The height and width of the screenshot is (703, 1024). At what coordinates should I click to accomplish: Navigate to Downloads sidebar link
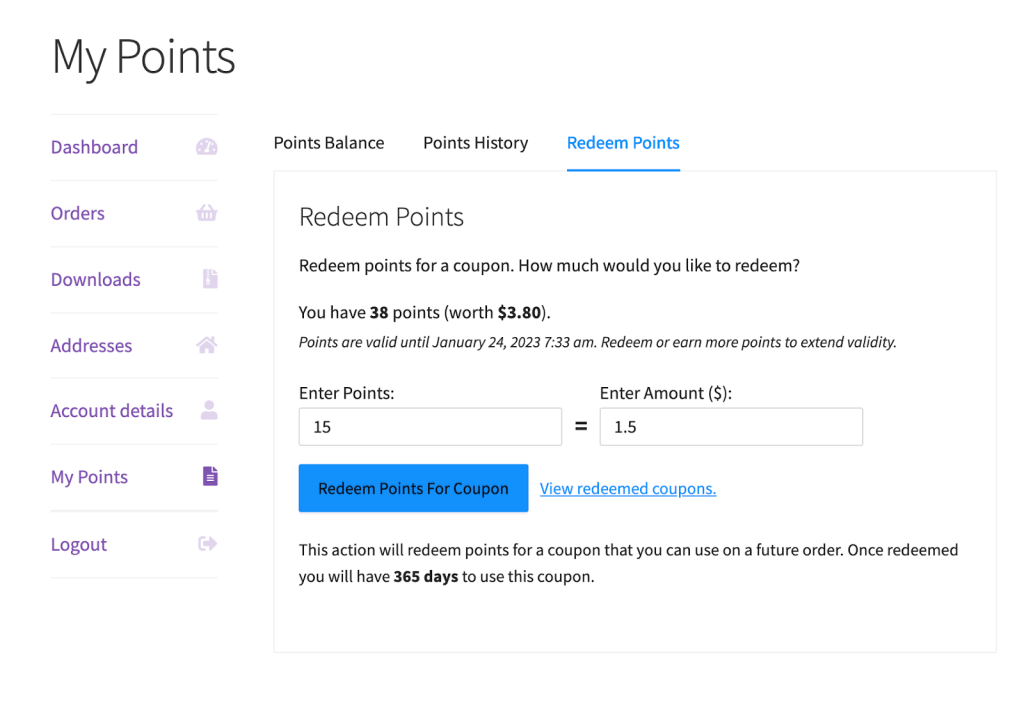(x=95, y=279)
